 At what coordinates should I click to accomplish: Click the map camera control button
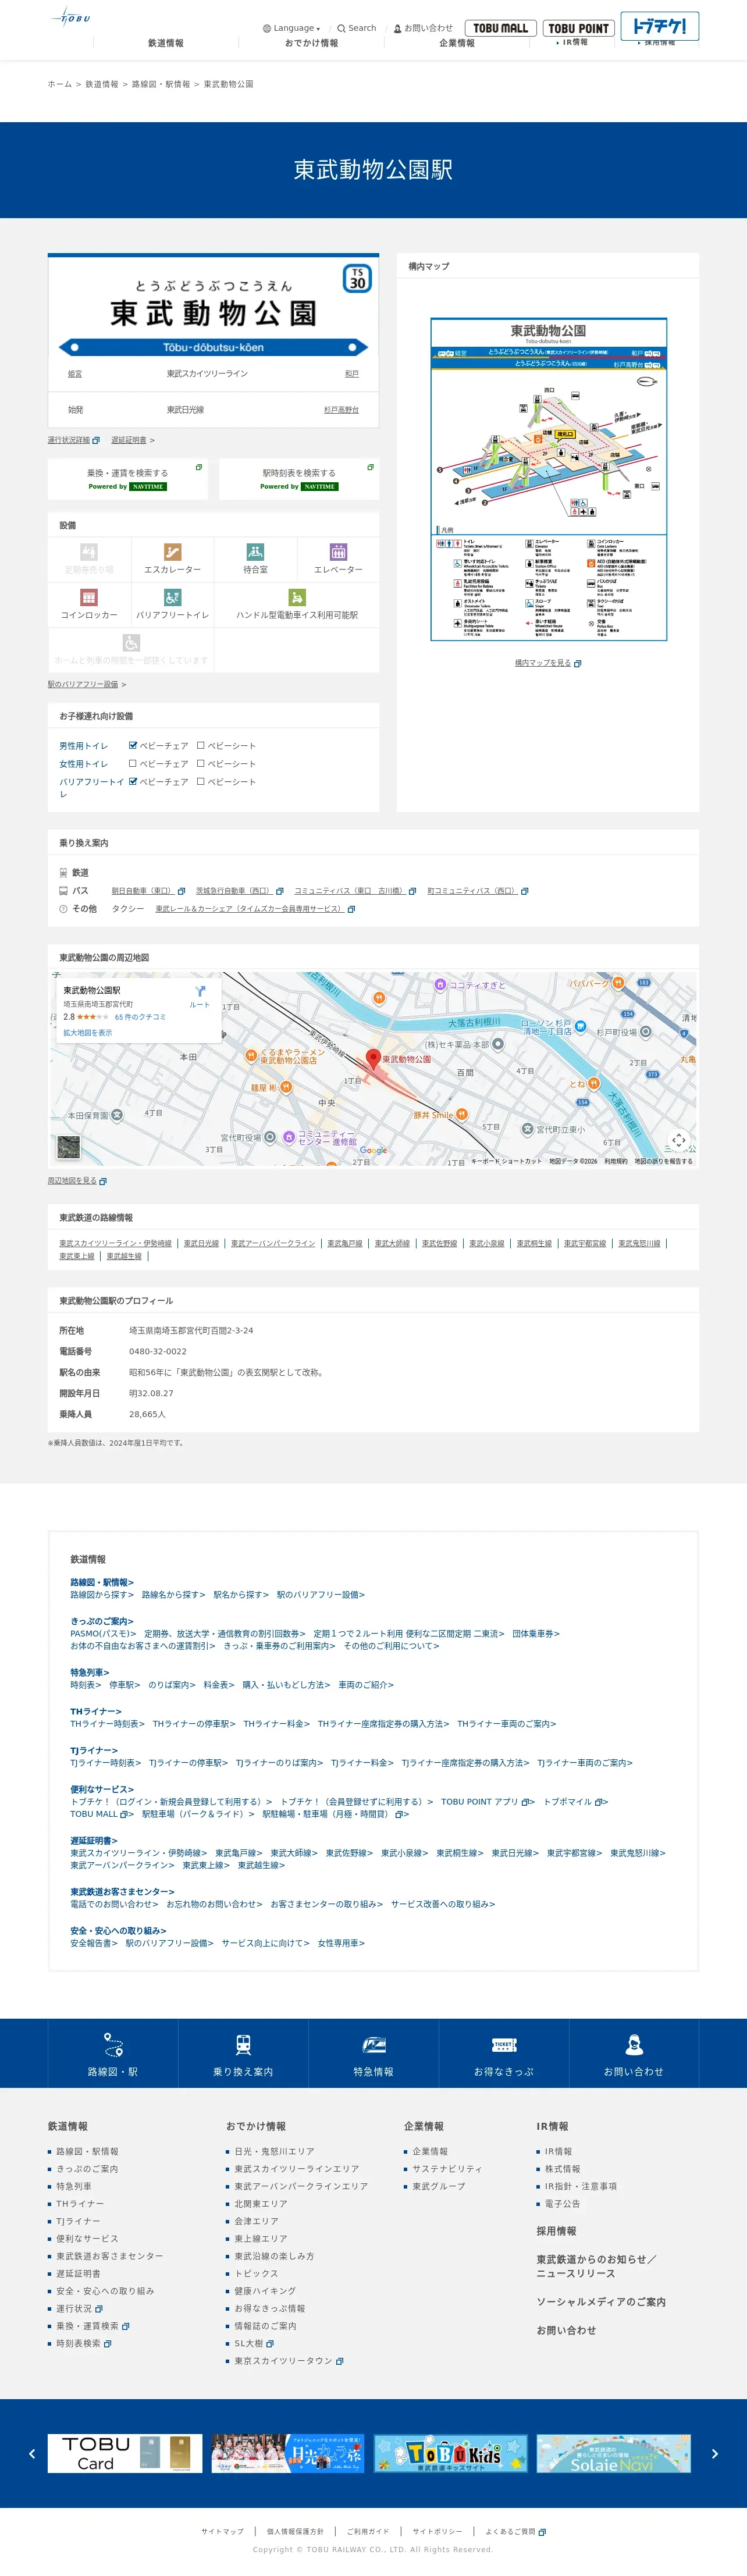tap(679, 1141)
